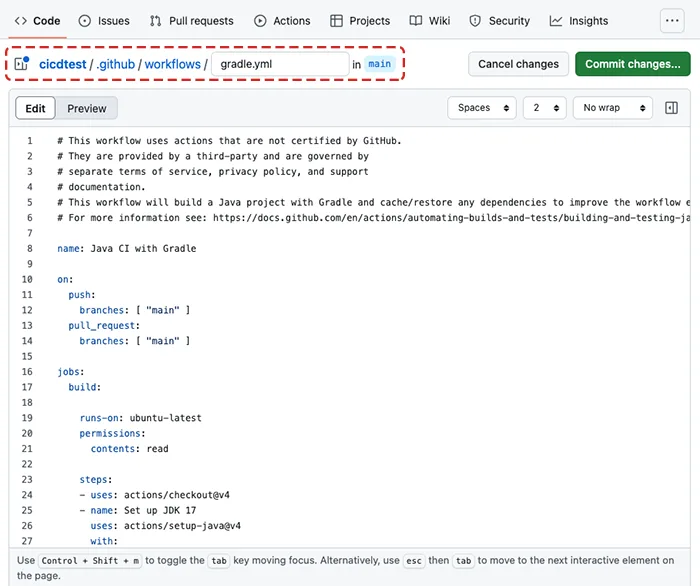Click Cancel changes button
Viewport: 700px width, 586px height.
click(x=518, y=64)
